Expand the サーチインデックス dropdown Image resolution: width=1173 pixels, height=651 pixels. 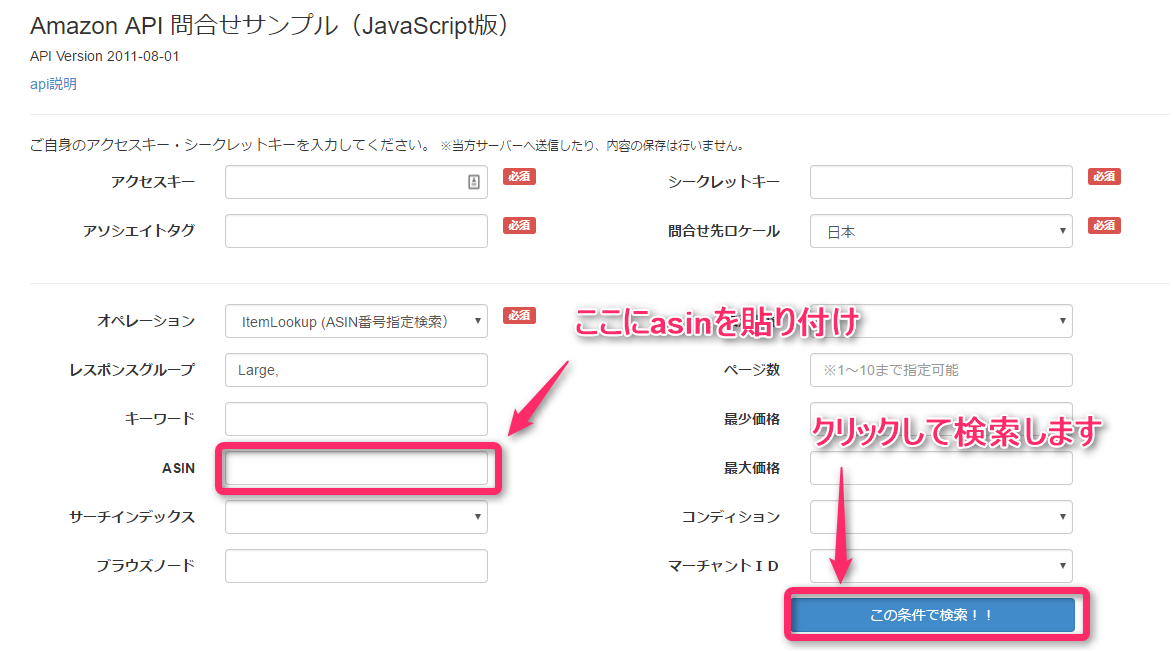pyautogui.click(x=356, y=517)
